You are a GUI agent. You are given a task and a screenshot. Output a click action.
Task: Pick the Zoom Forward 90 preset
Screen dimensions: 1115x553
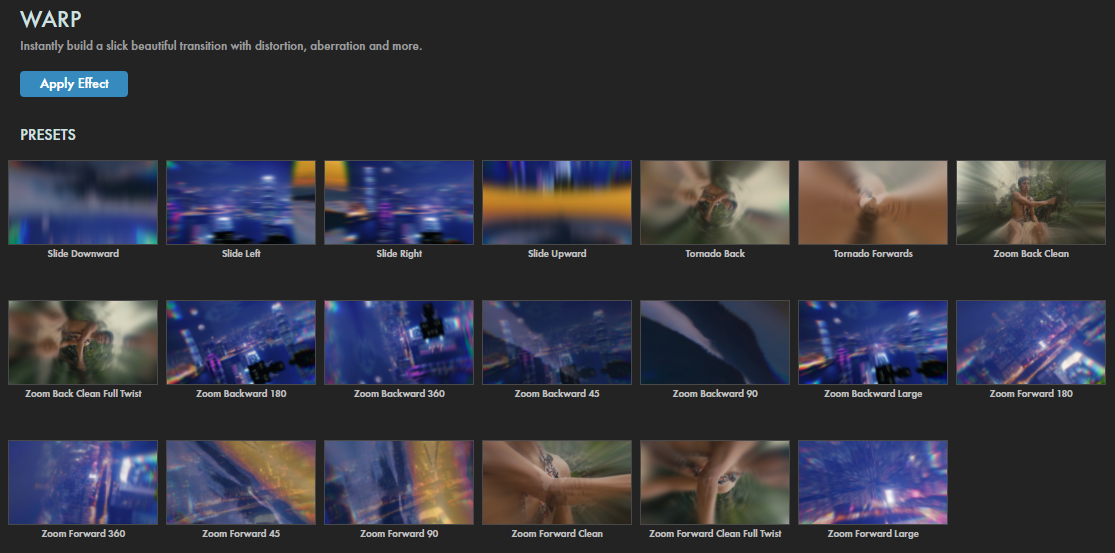399,482
